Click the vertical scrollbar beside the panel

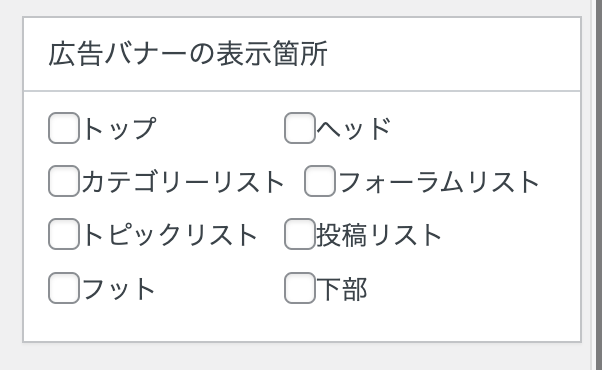point(596,185)
